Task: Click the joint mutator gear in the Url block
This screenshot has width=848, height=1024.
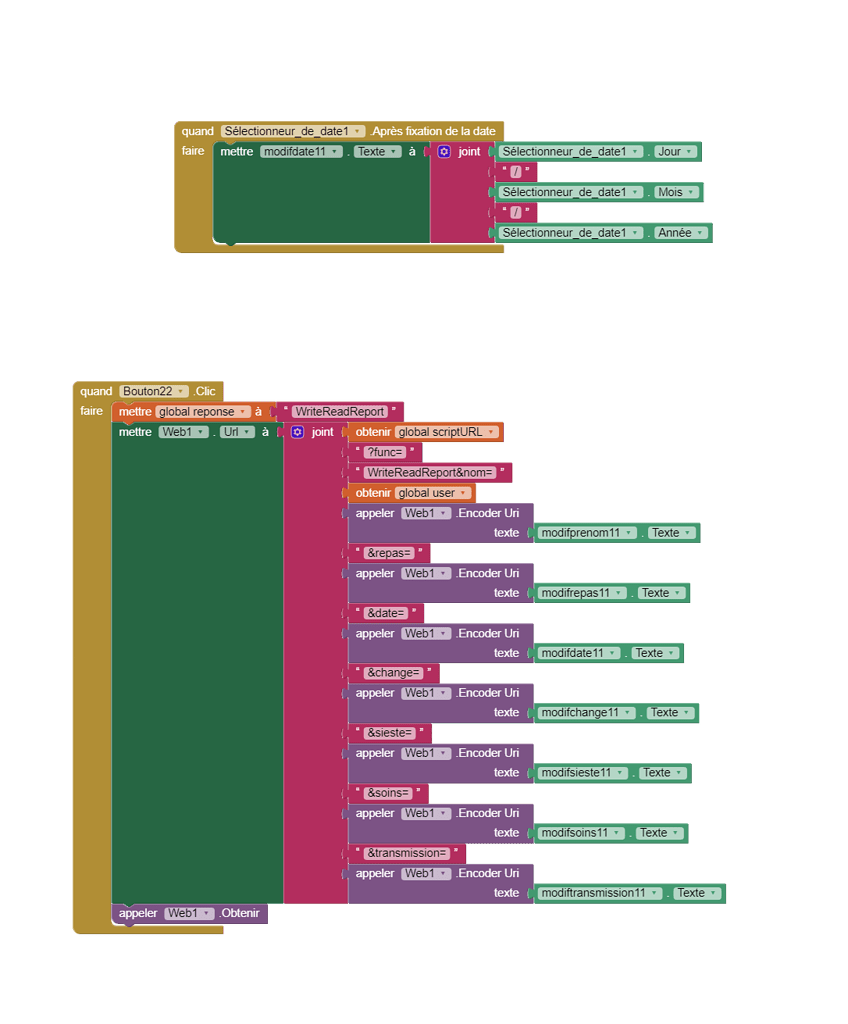Action: pos(297,432)
